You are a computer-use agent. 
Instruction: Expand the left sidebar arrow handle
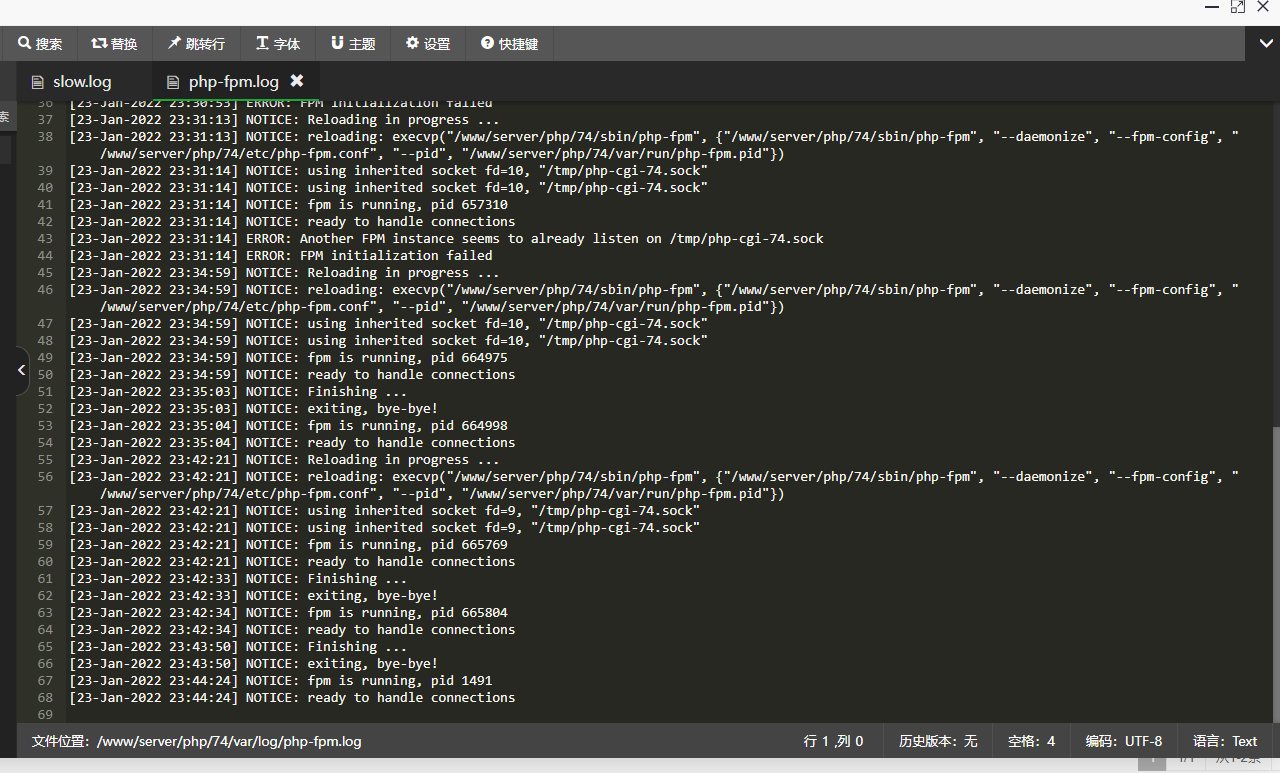(21, 370)
